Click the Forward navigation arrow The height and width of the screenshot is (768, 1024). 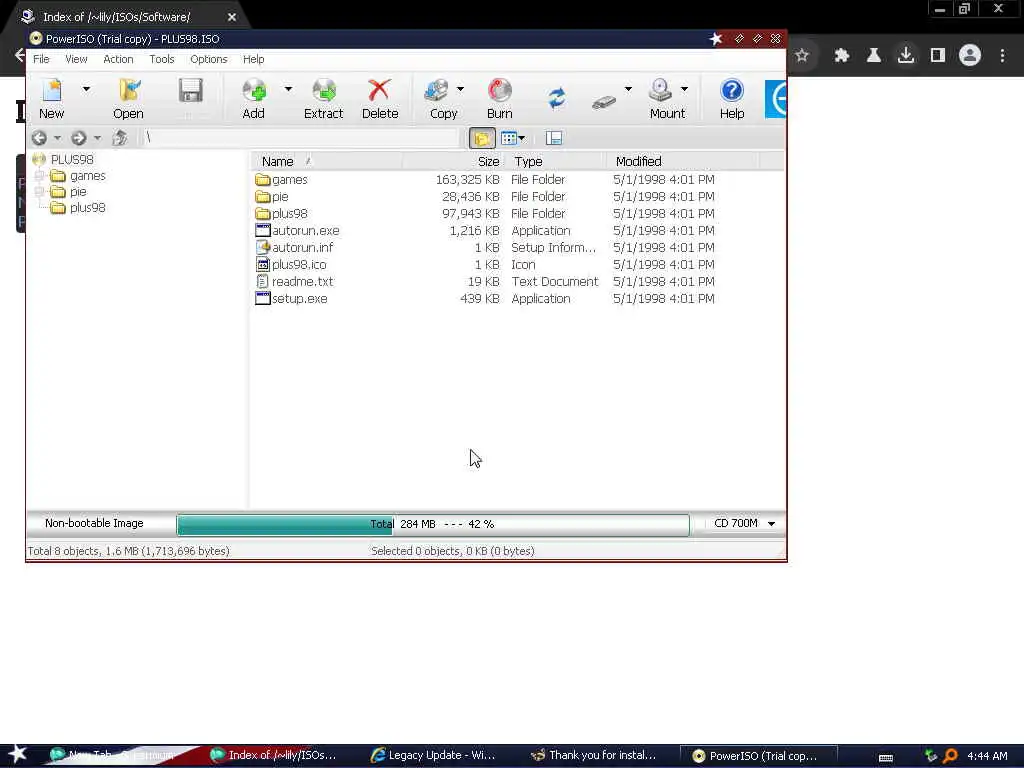[x=78, y=138]
